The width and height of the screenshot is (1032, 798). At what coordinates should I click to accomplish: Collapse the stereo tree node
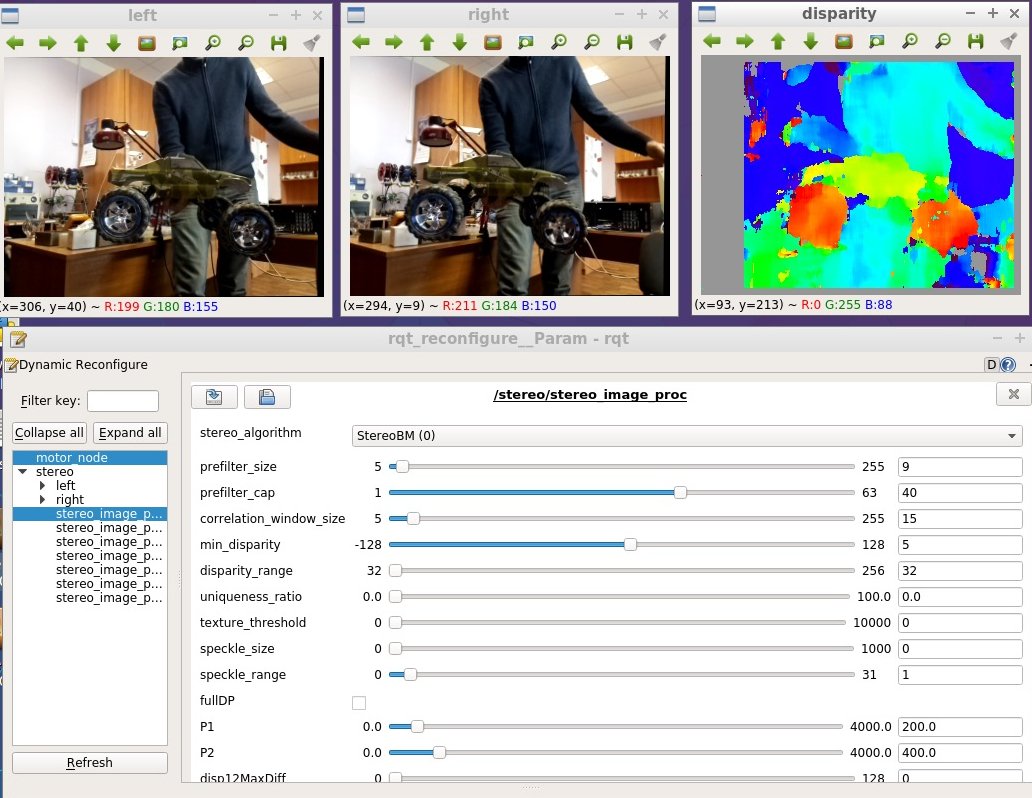[23, 471]
